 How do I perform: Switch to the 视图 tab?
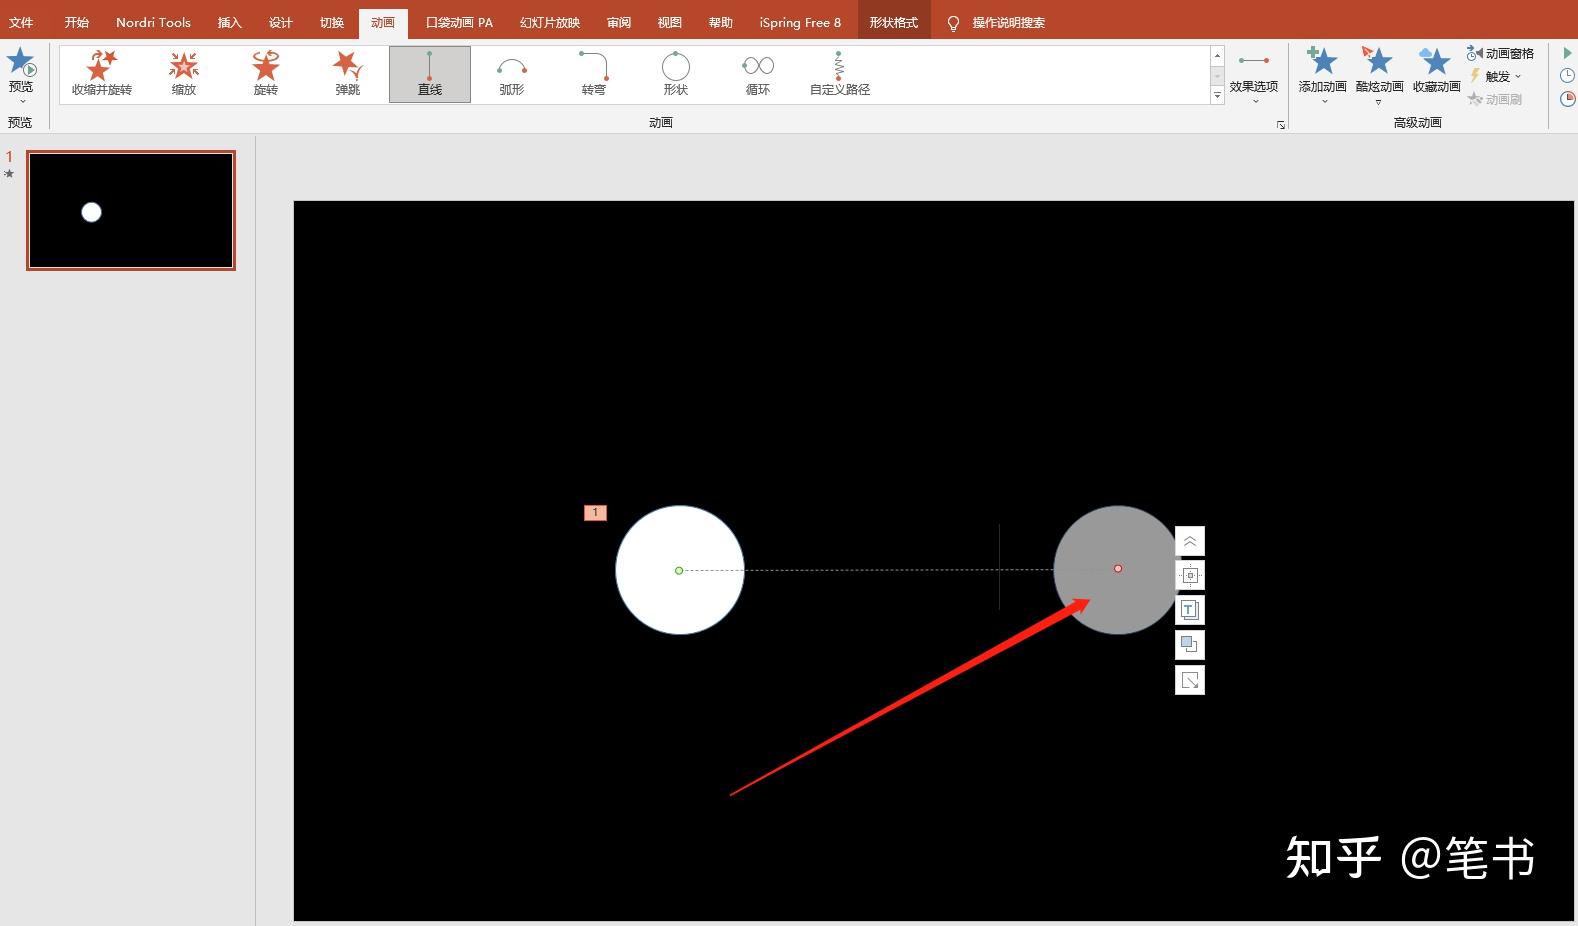click(x=670, y=22)
